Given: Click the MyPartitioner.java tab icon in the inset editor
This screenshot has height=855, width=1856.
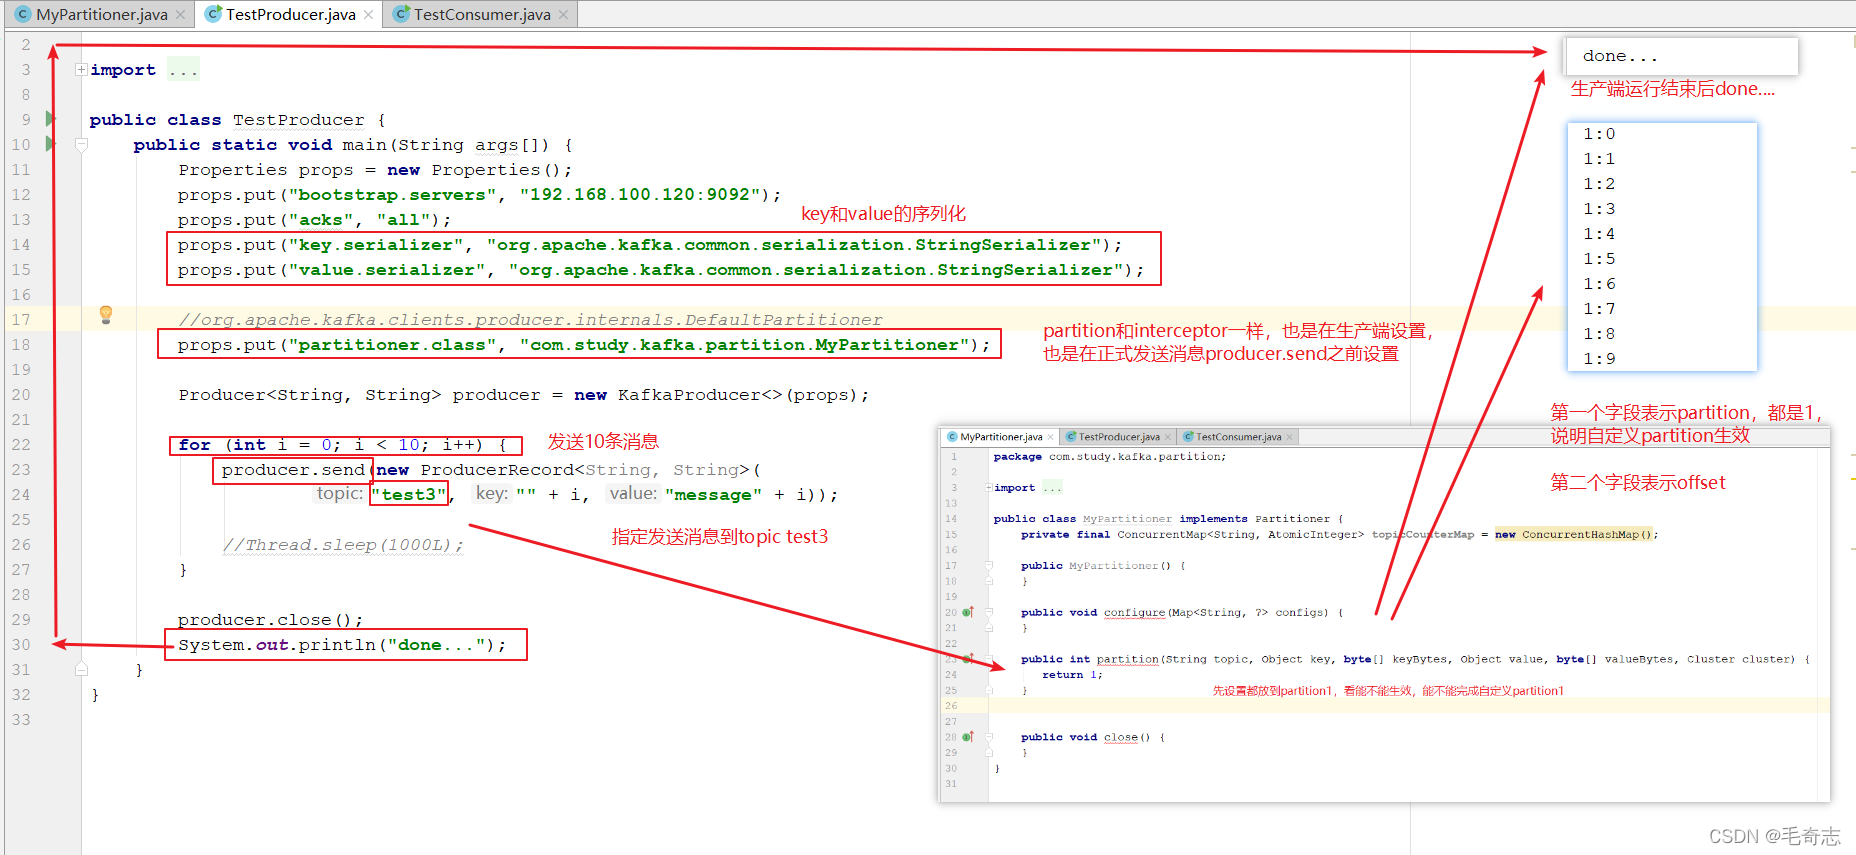Looking at the screenshot, I should [952, 437].
